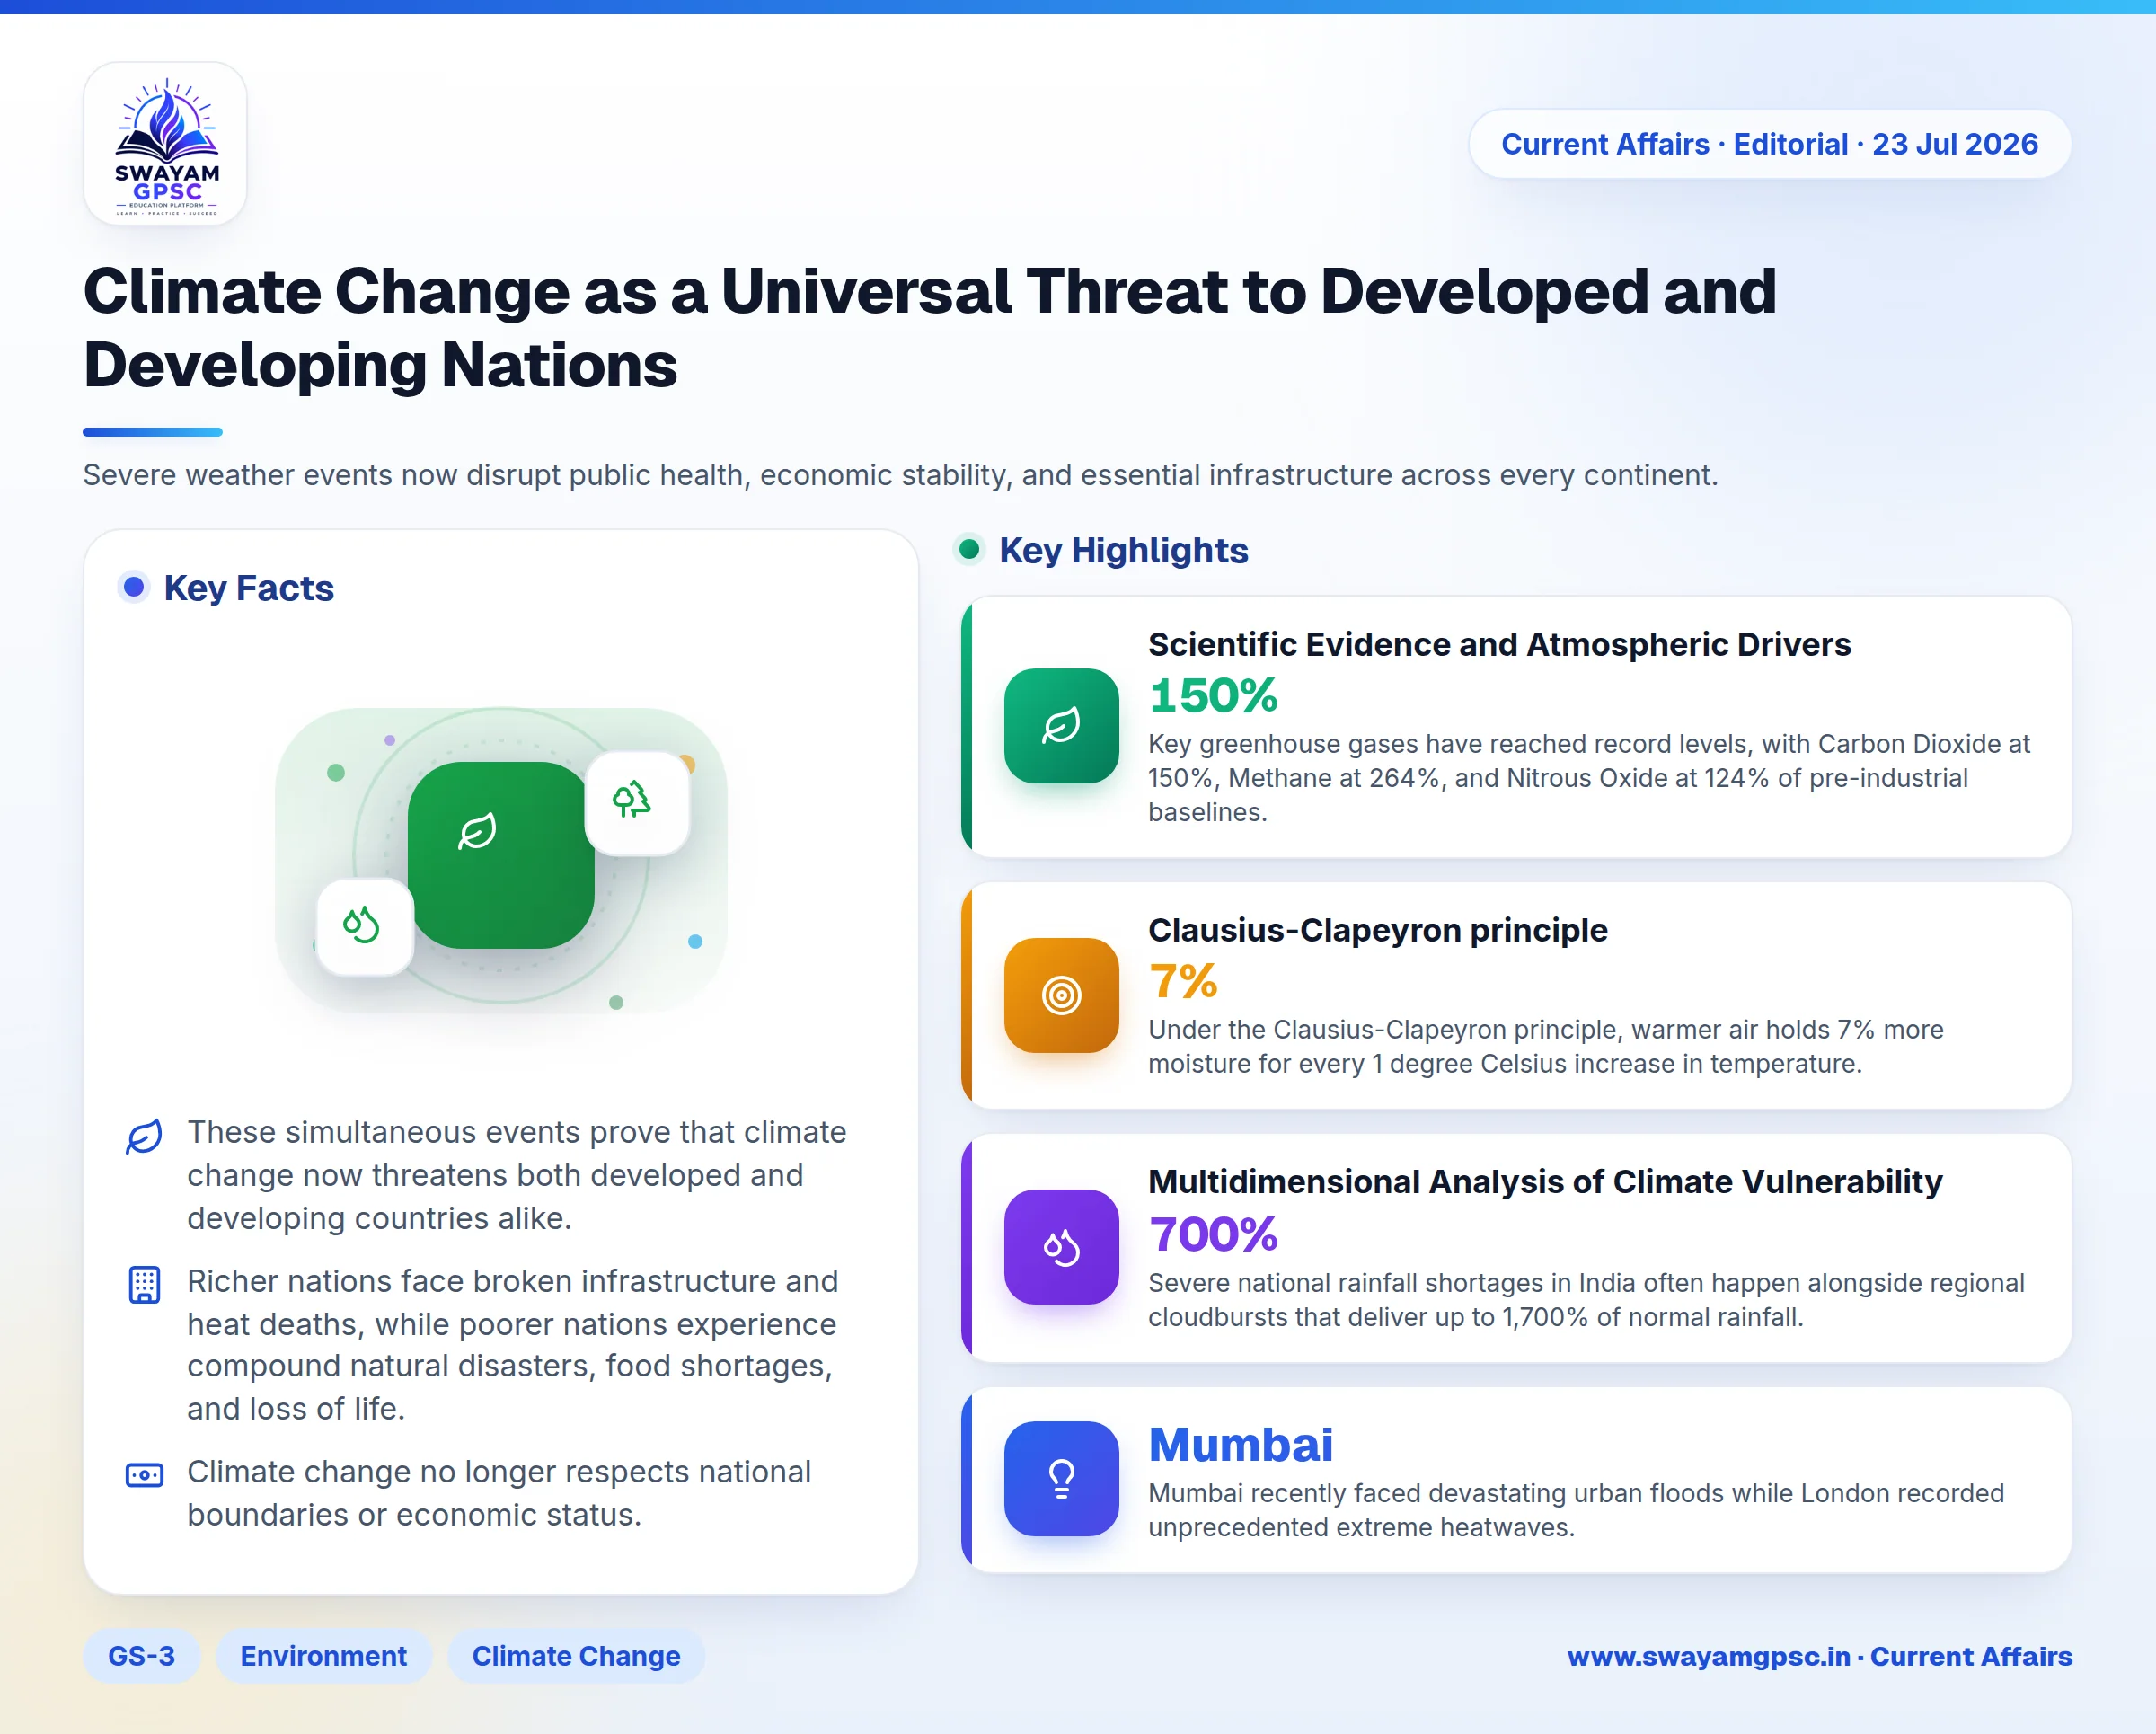Image resolution: width=2156 pixels, height=1734 pixels.
Task: Click the orange target icon in Clausius-Clapeyron card
Action: (x=1061, y=995)
